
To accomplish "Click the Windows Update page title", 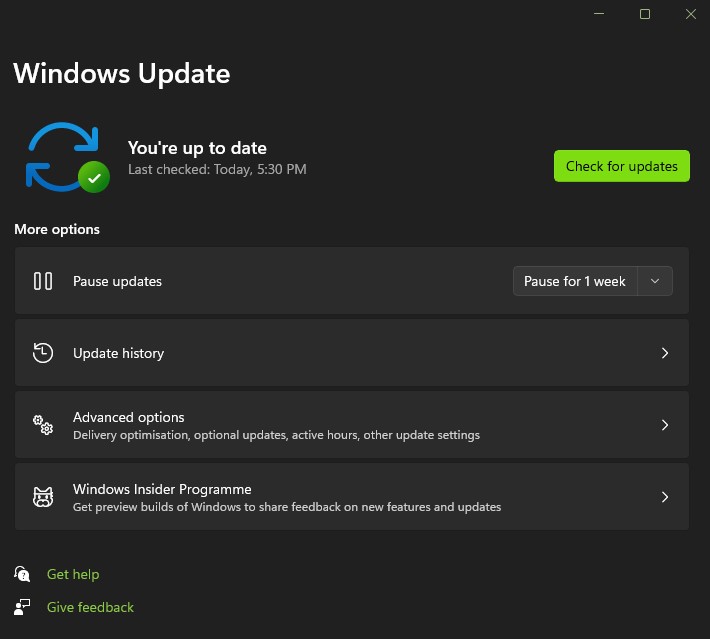I will [122, 73].
